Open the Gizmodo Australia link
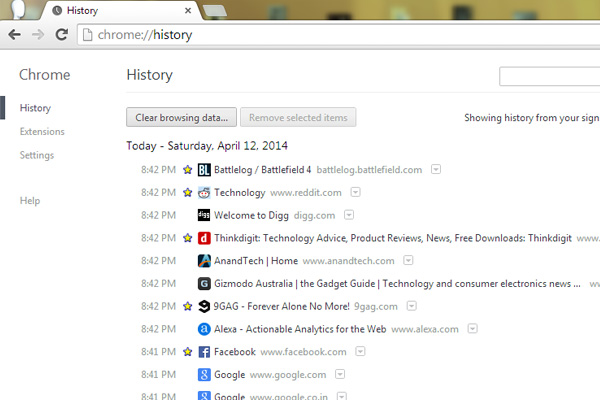Image resolution: width=600 pixels, height=400 pixels. (397, 284)
